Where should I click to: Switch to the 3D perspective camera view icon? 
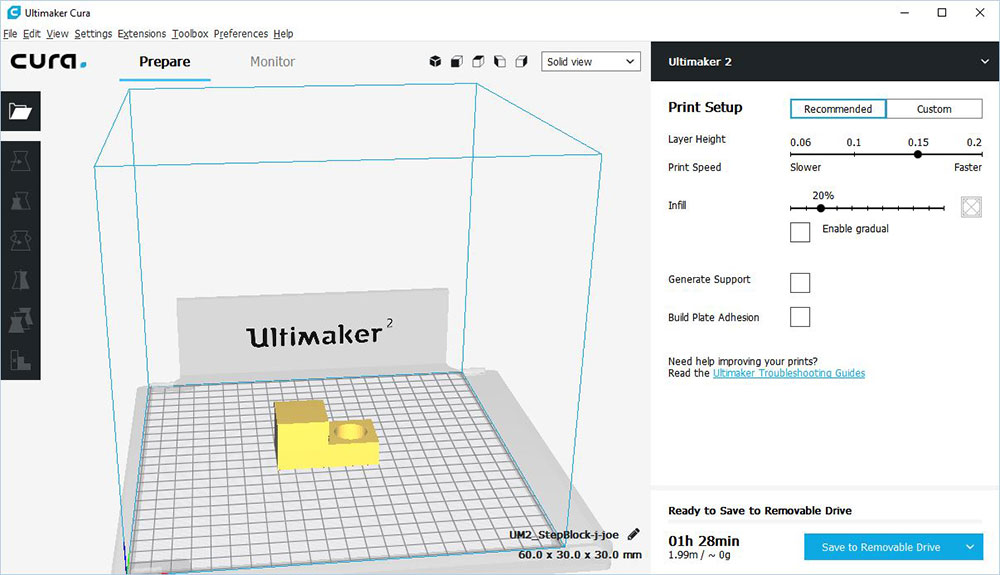pyautogui.click(x=435, y=62)
